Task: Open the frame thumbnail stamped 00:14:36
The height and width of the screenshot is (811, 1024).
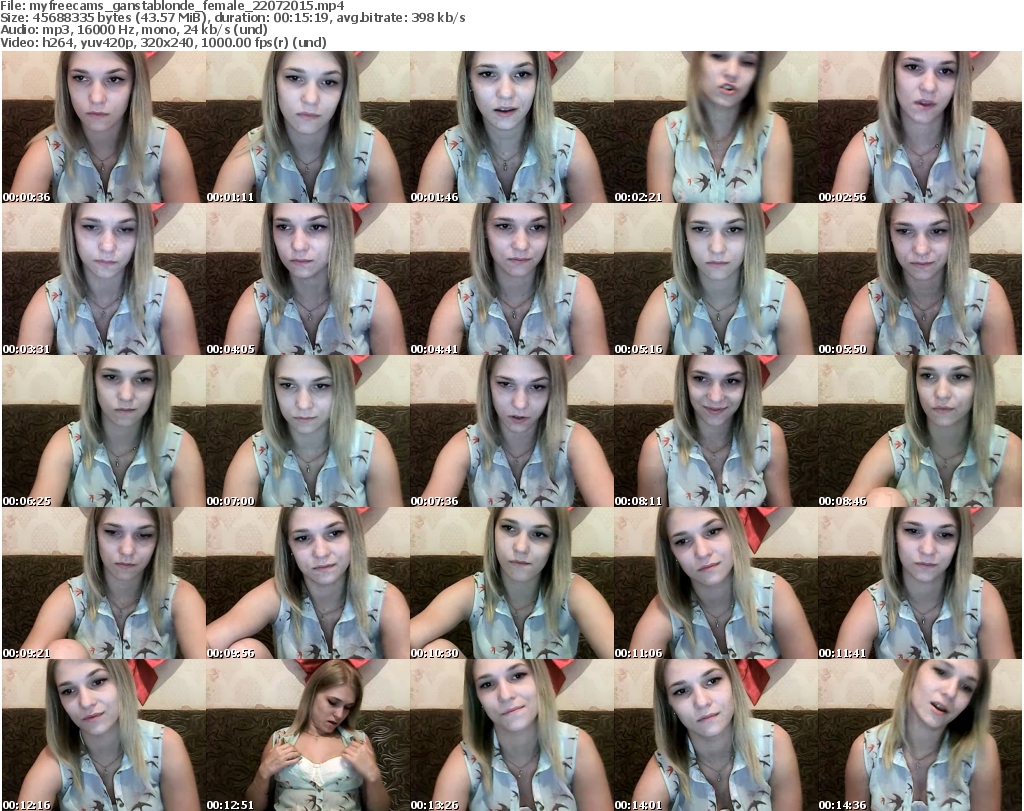Action: [x=920, y=735]
